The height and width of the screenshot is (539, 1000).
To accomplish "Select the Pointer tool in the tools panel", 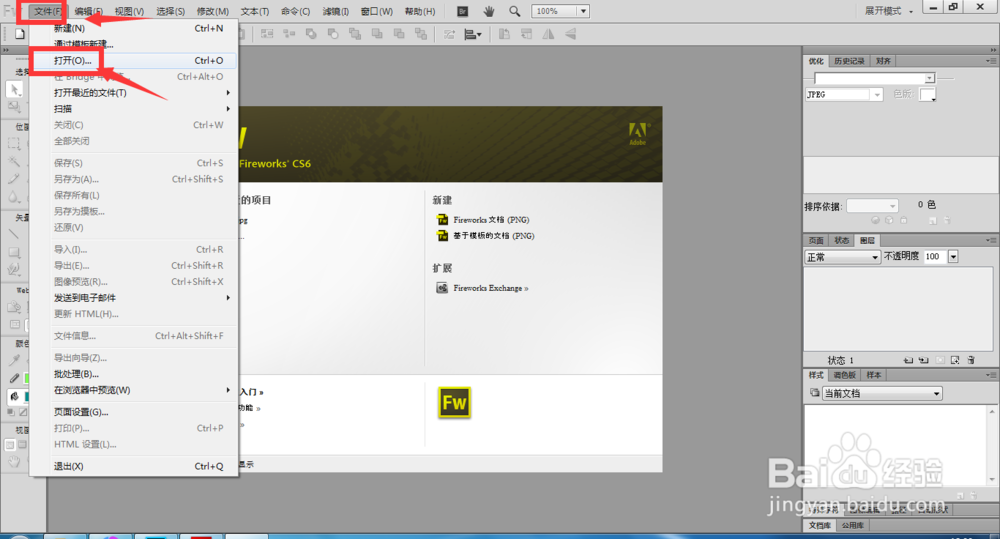I will (x=15, y=90).
